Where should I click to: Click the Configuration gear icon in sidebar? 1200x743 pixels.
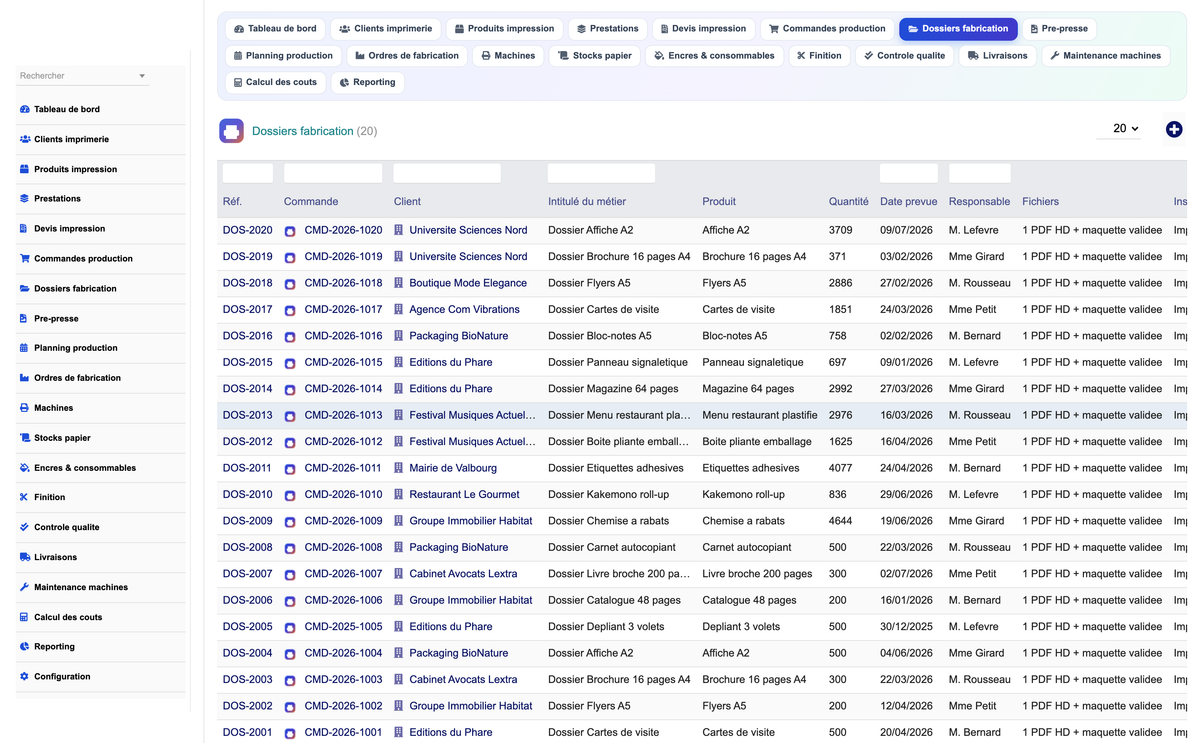(24, 677)
